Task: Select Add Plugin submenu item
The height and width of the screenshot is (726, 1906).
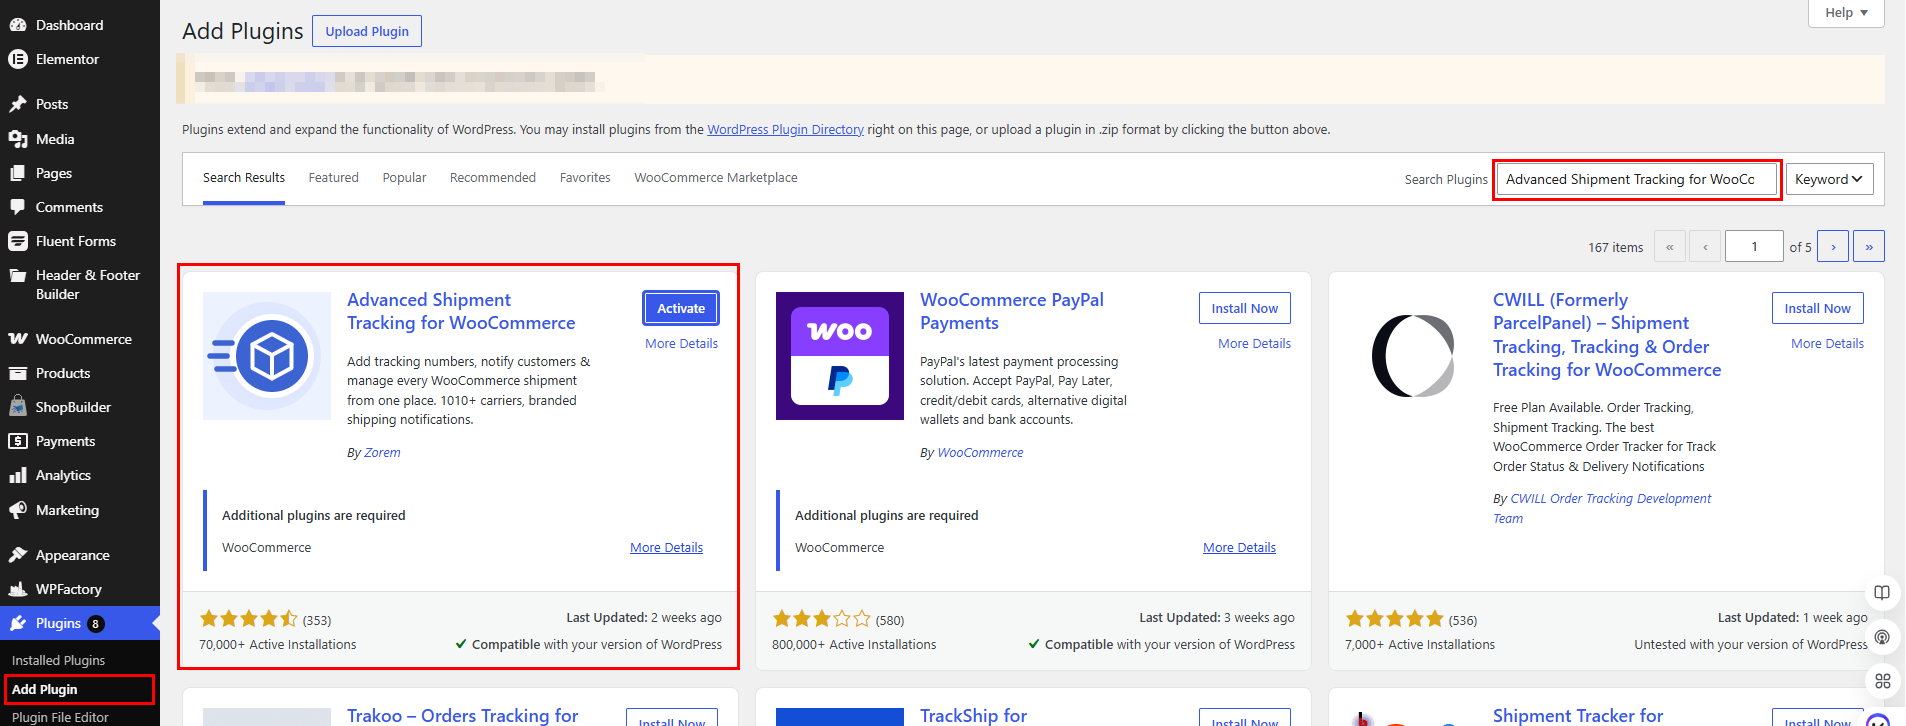Action: [44, 689]
